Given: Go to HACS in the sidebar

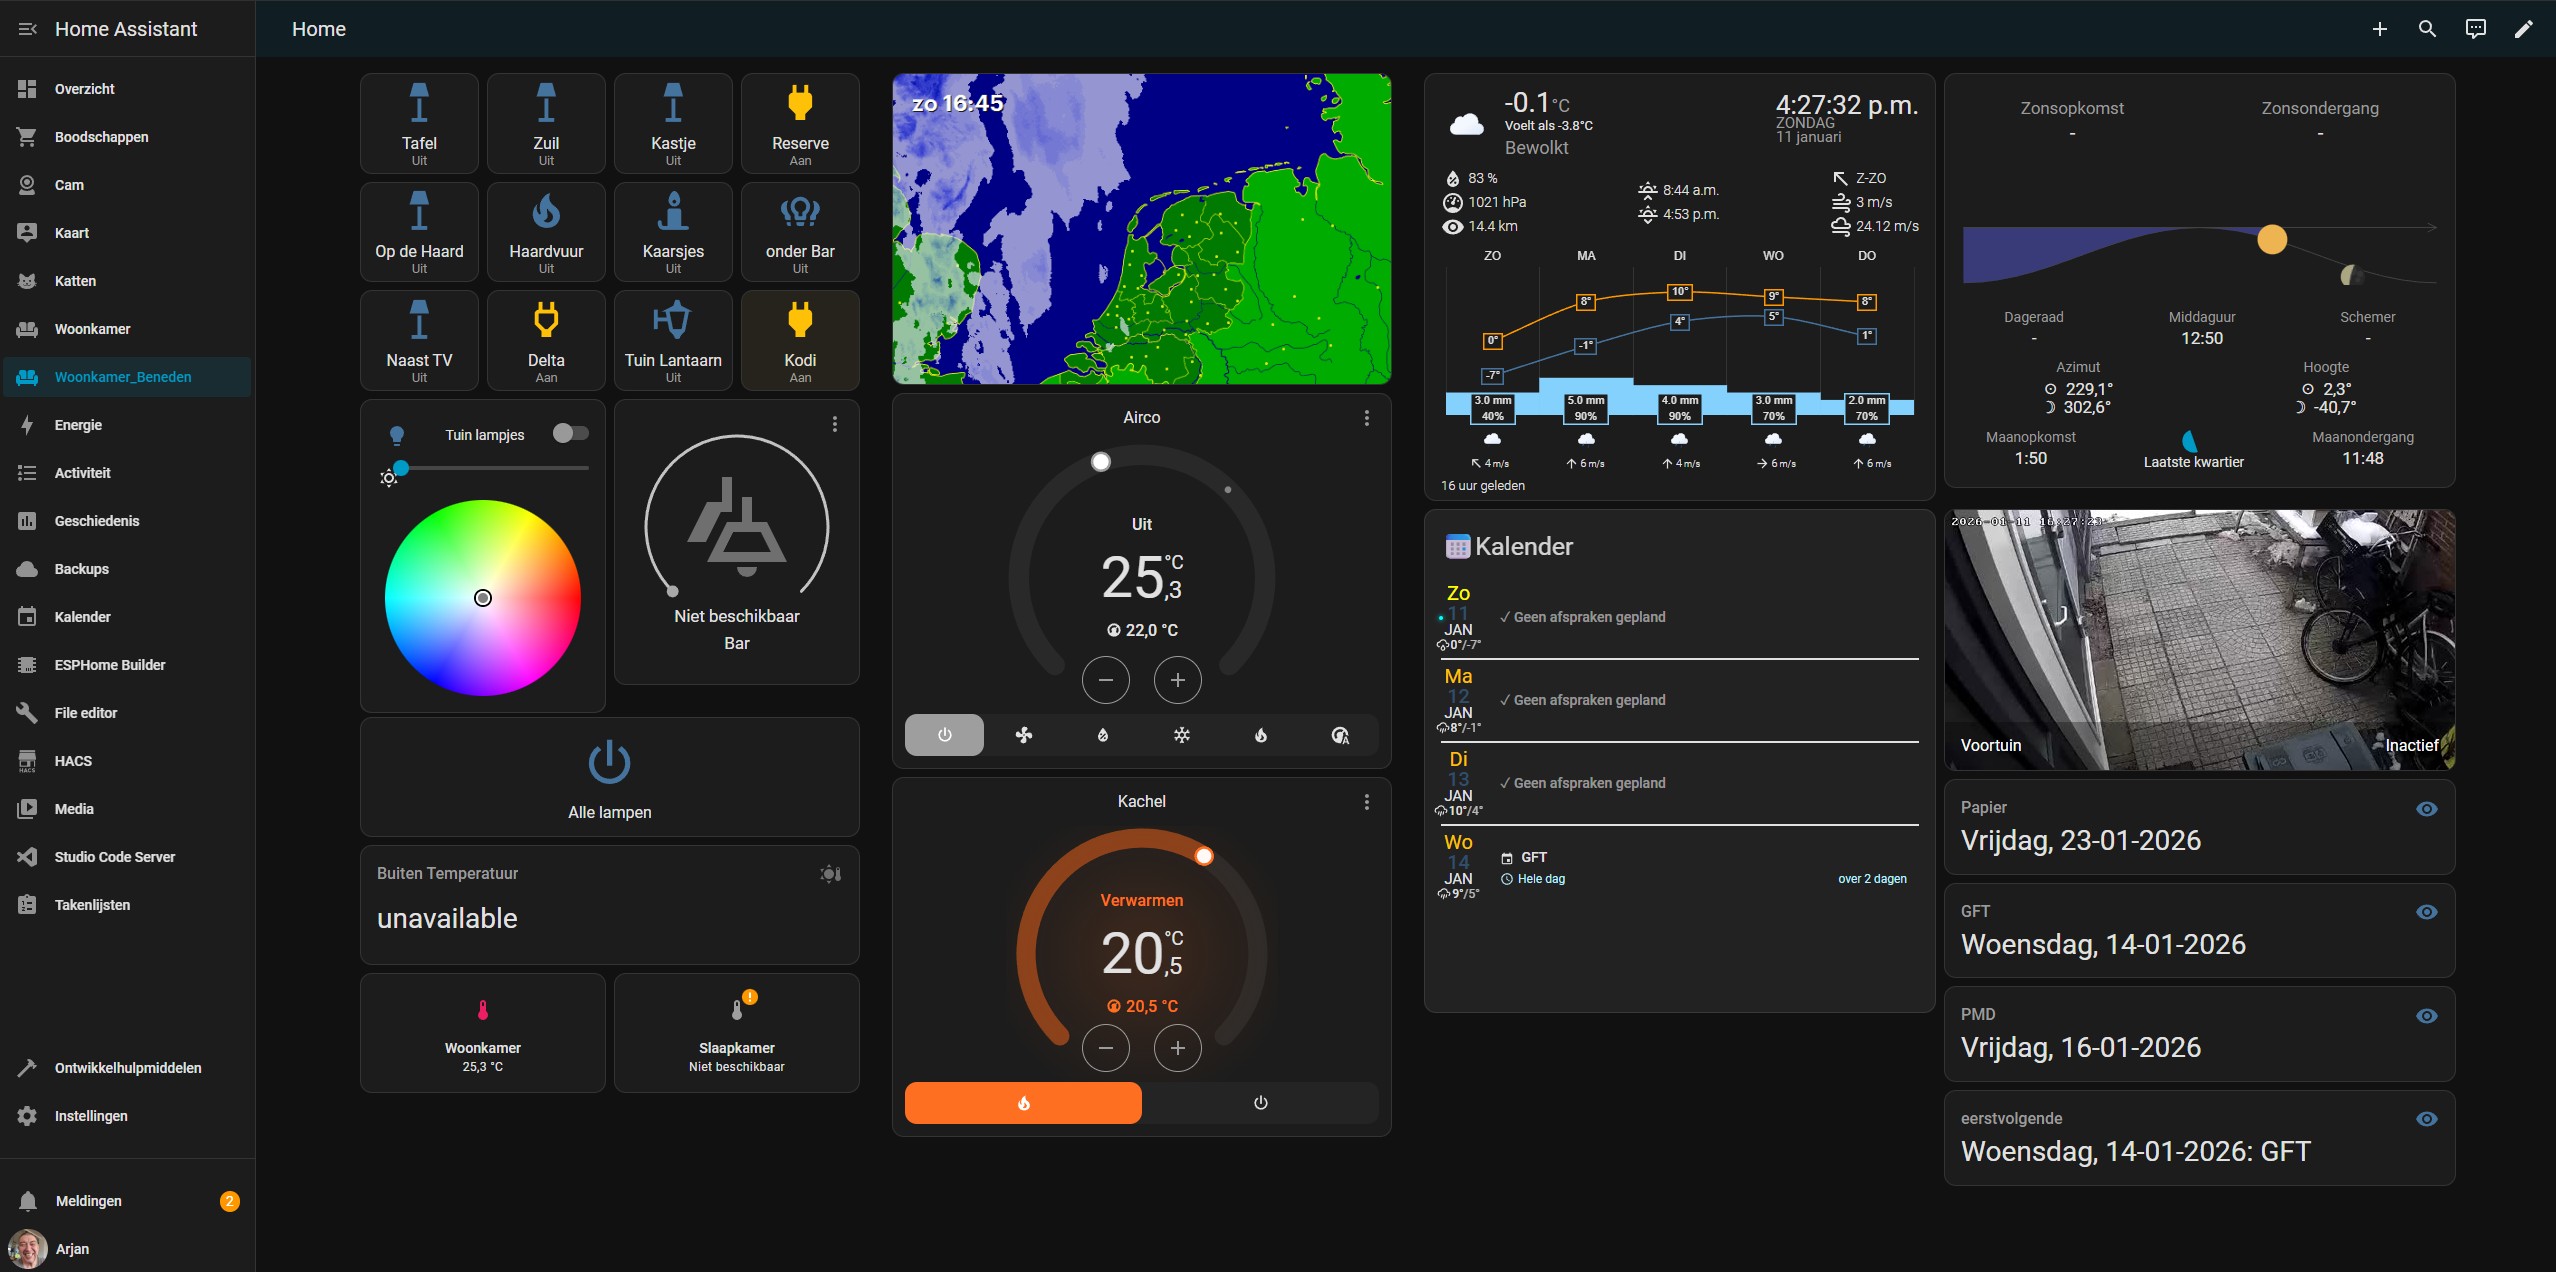Looking at the screenshot, I should [x=73, y=761].
